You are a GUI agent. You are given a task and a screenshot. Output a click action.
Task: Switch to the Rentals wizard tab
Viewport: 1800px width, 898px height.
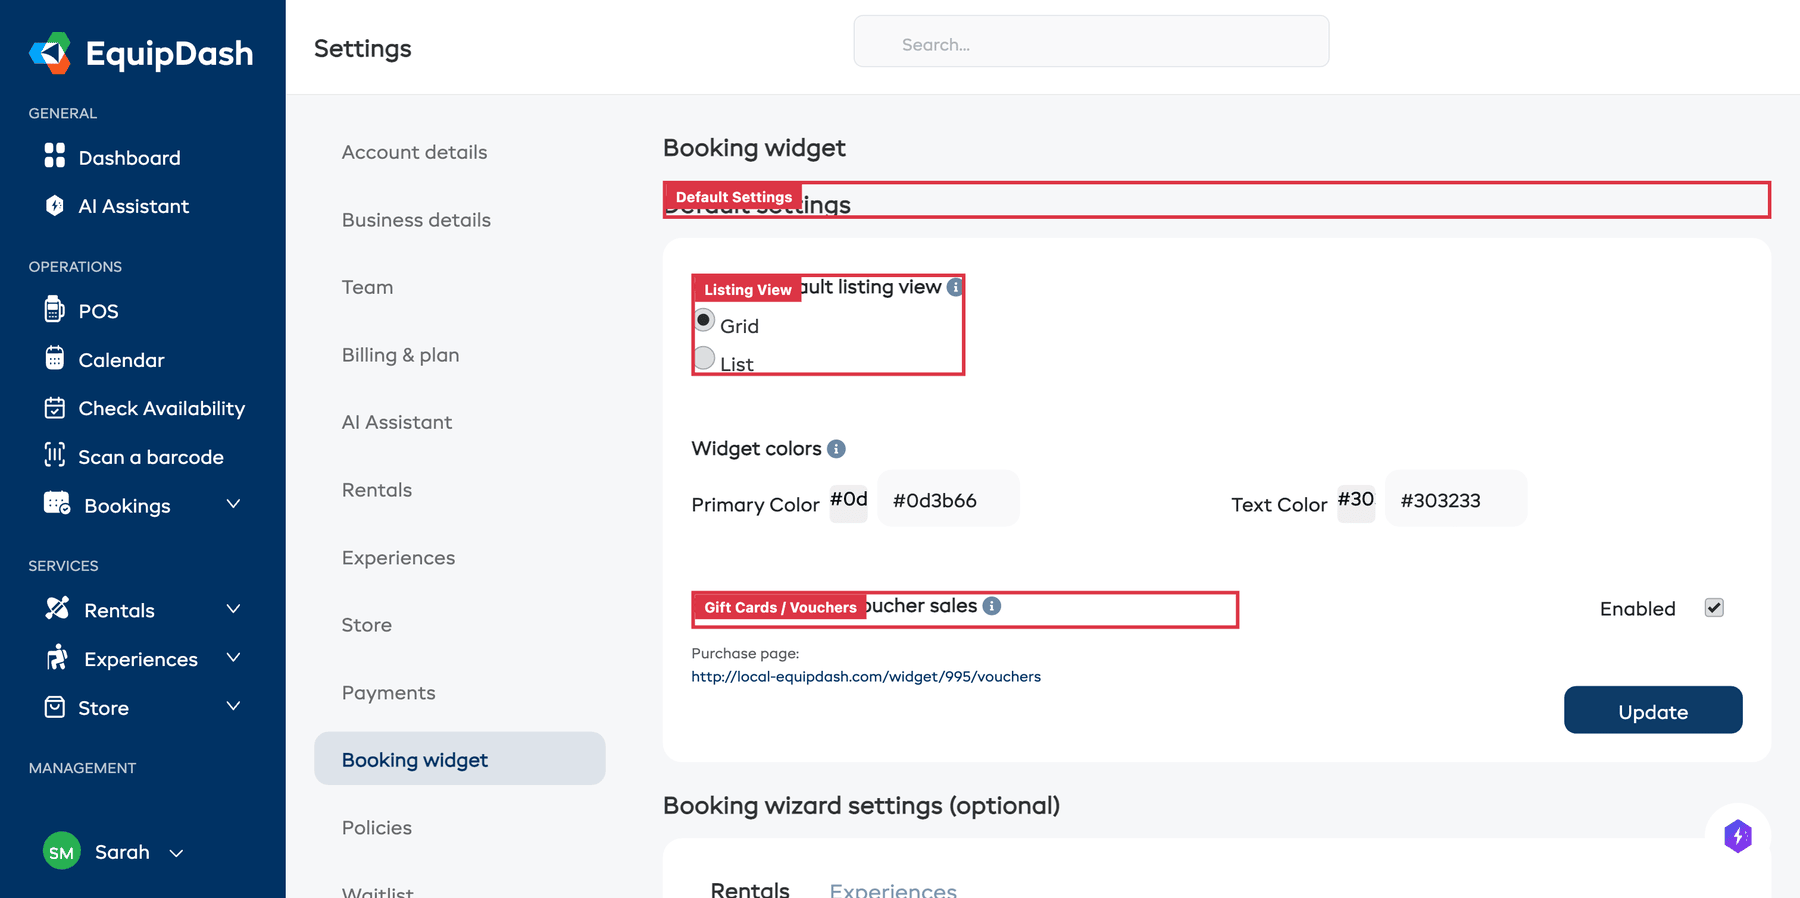point(750,889)
